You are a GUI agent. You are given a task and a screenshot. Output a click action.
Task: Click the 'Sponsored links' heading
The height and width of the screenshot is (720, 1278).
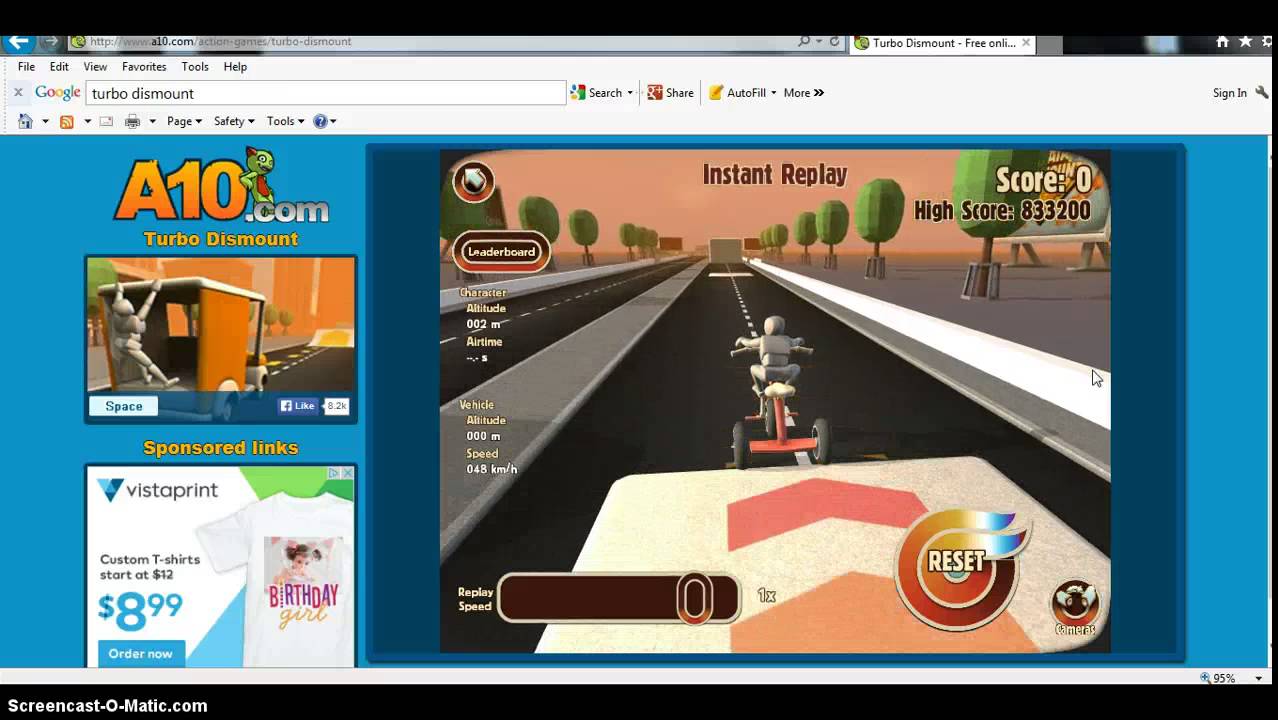point(221,447)
